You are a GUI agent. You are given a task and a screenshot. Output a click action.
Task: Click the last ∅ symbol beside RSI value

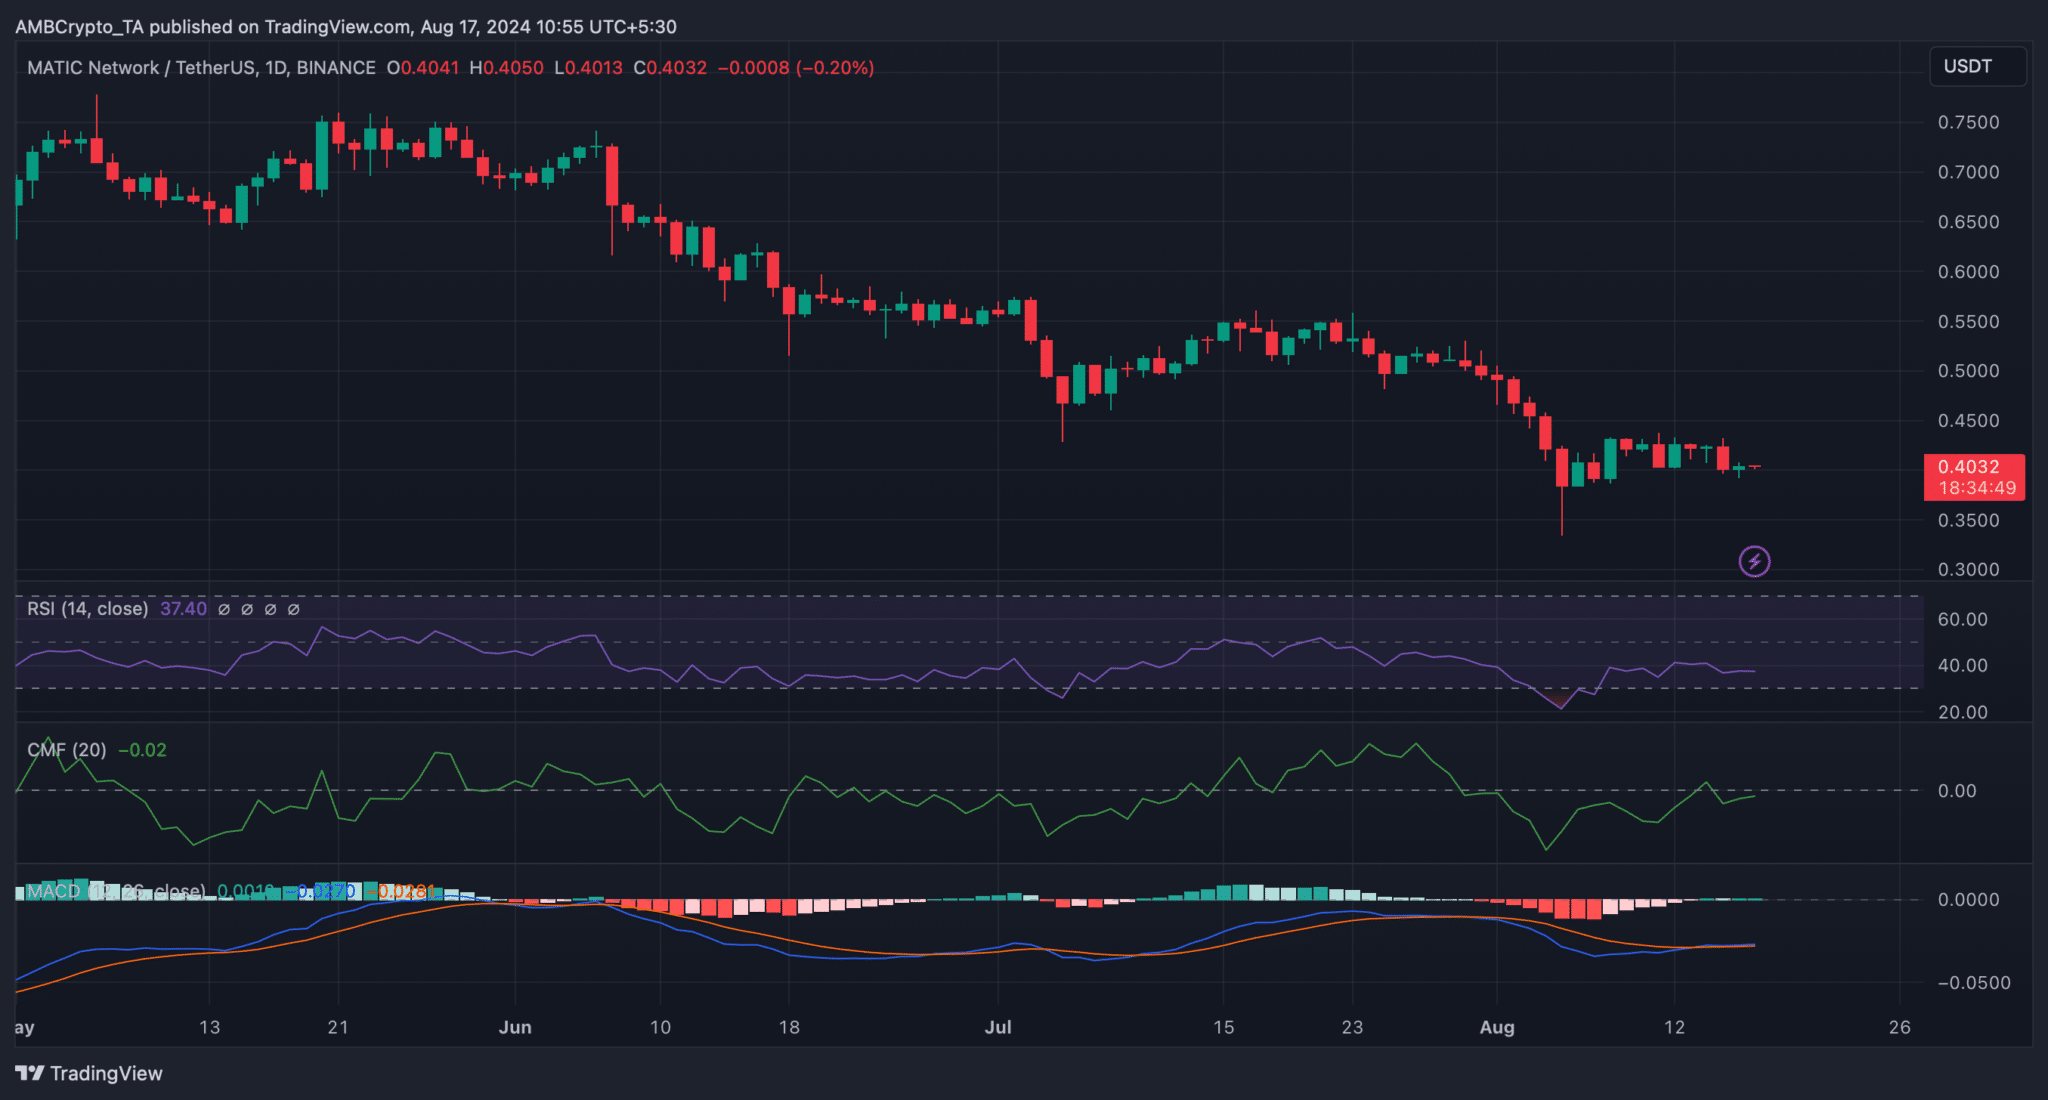point(293,609)
